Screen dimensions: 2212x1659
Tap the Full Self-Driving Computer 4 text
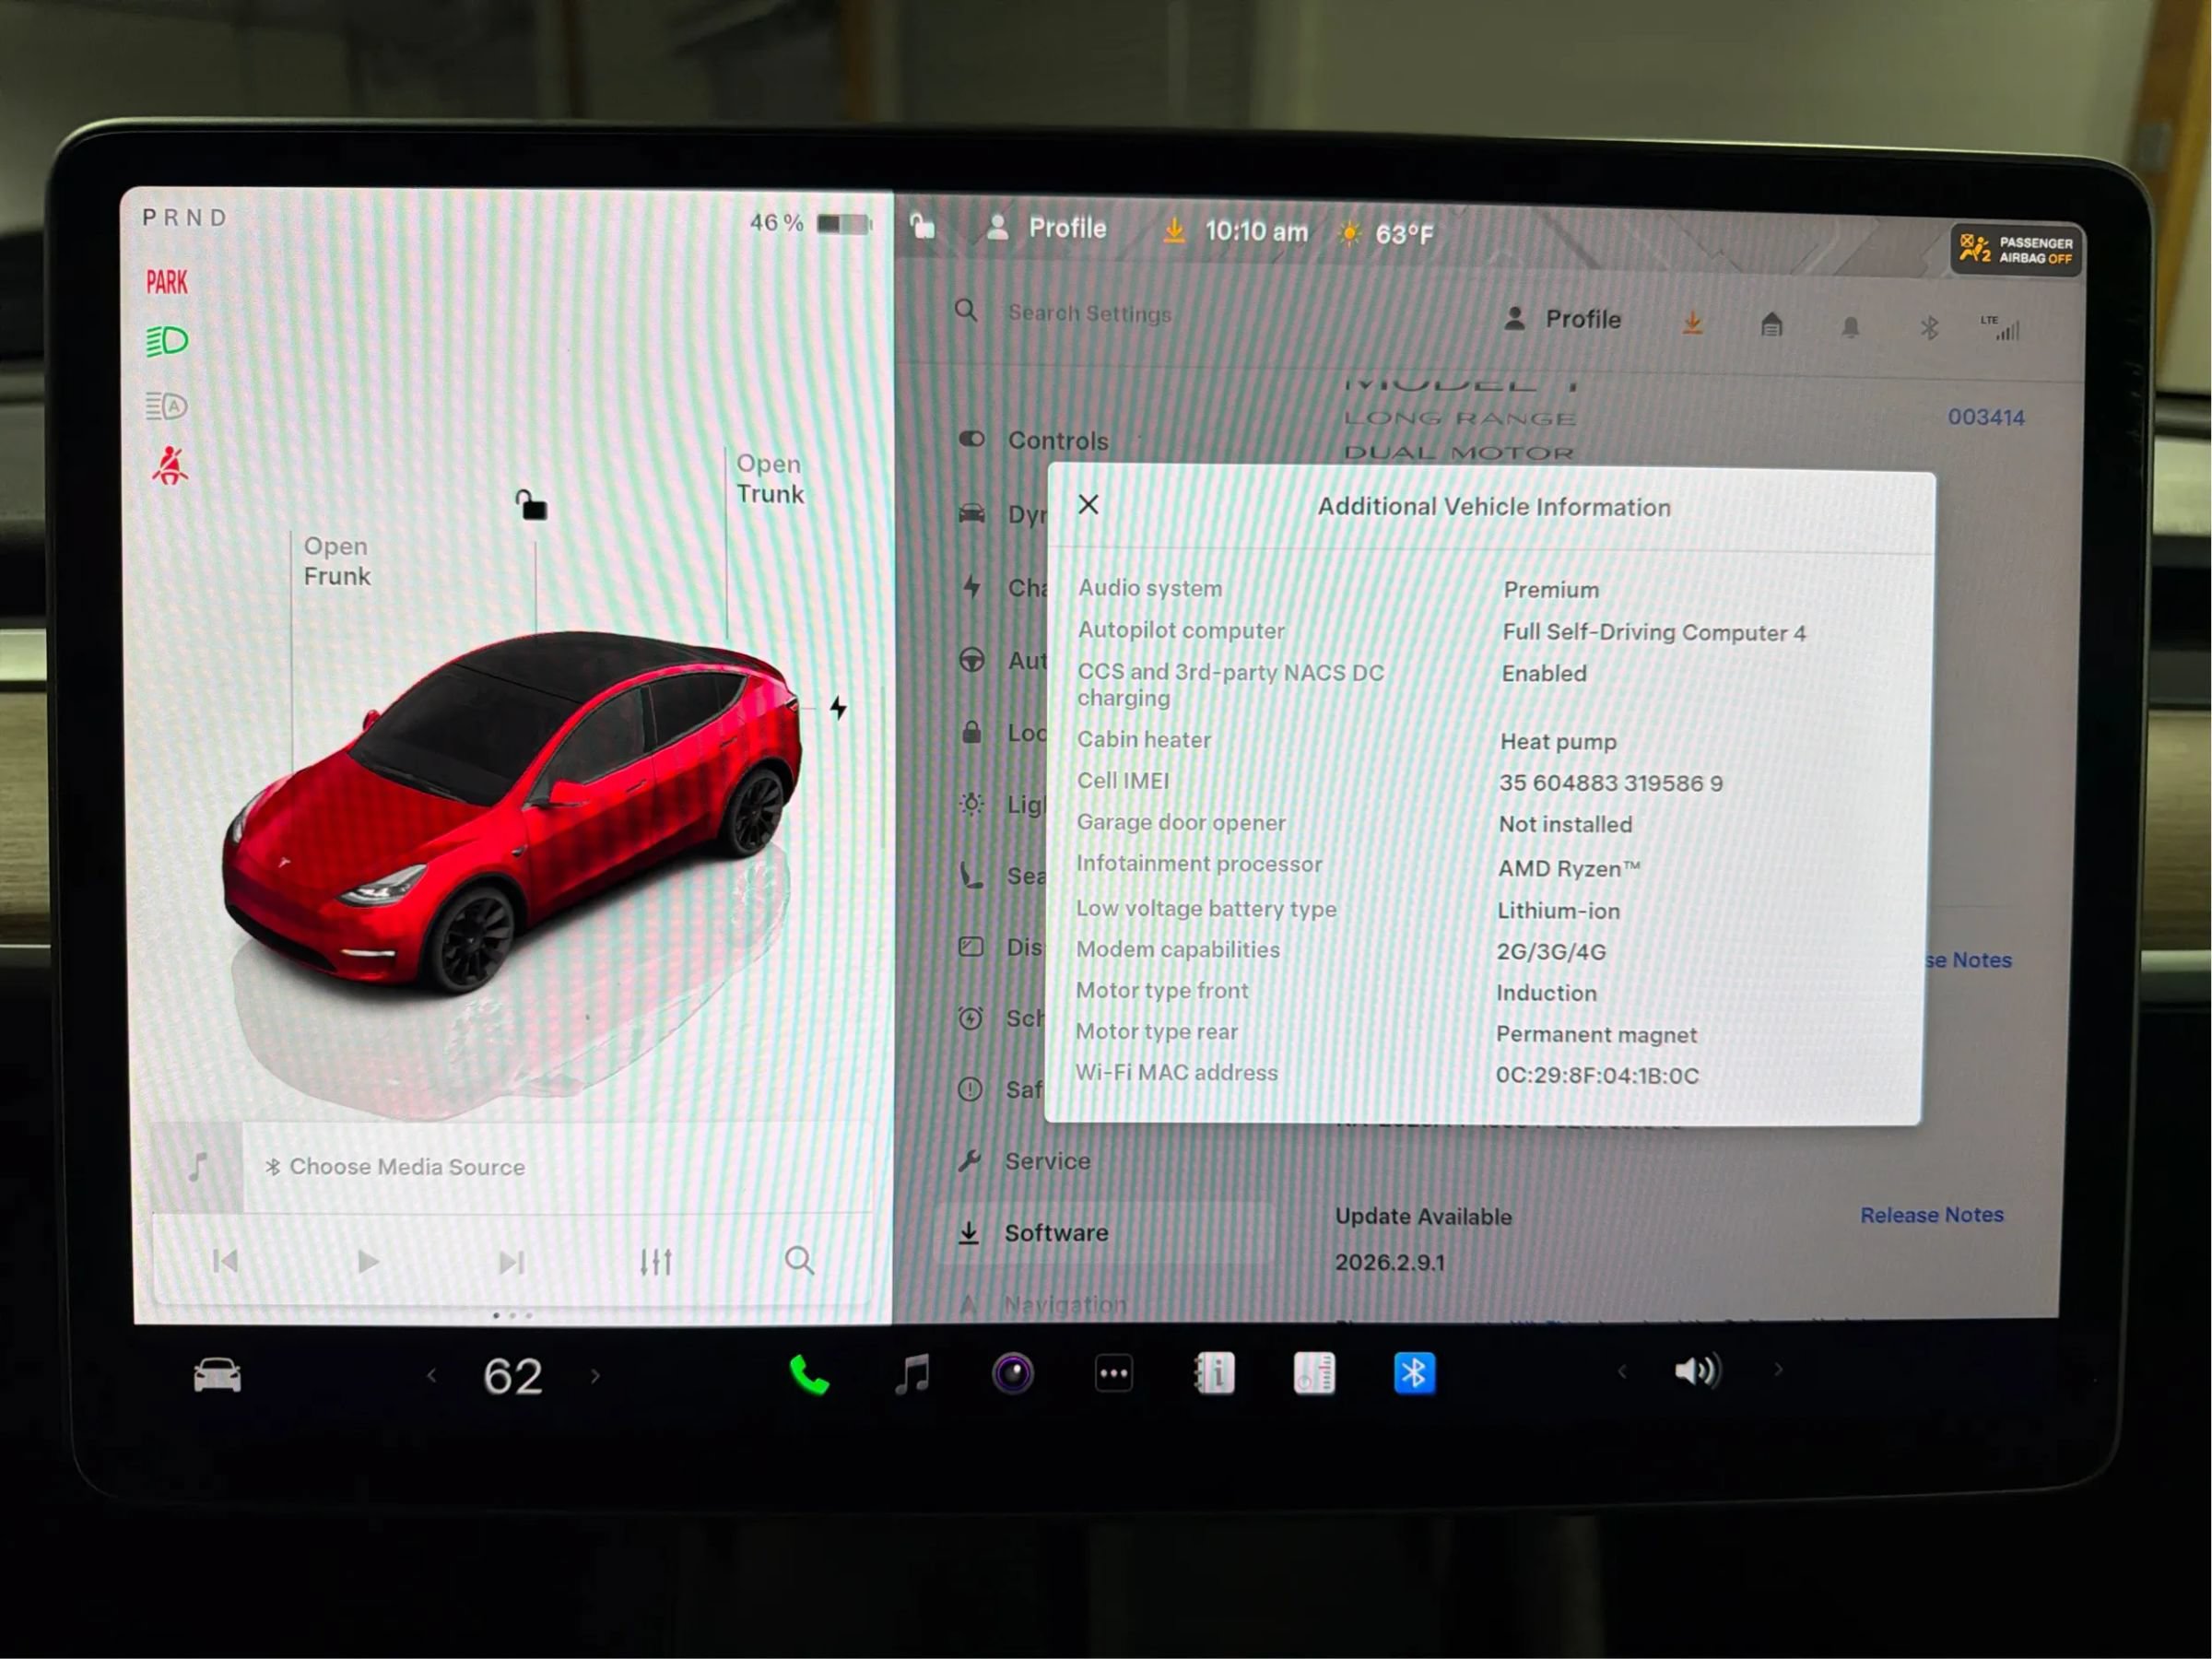click(1654, 632)
